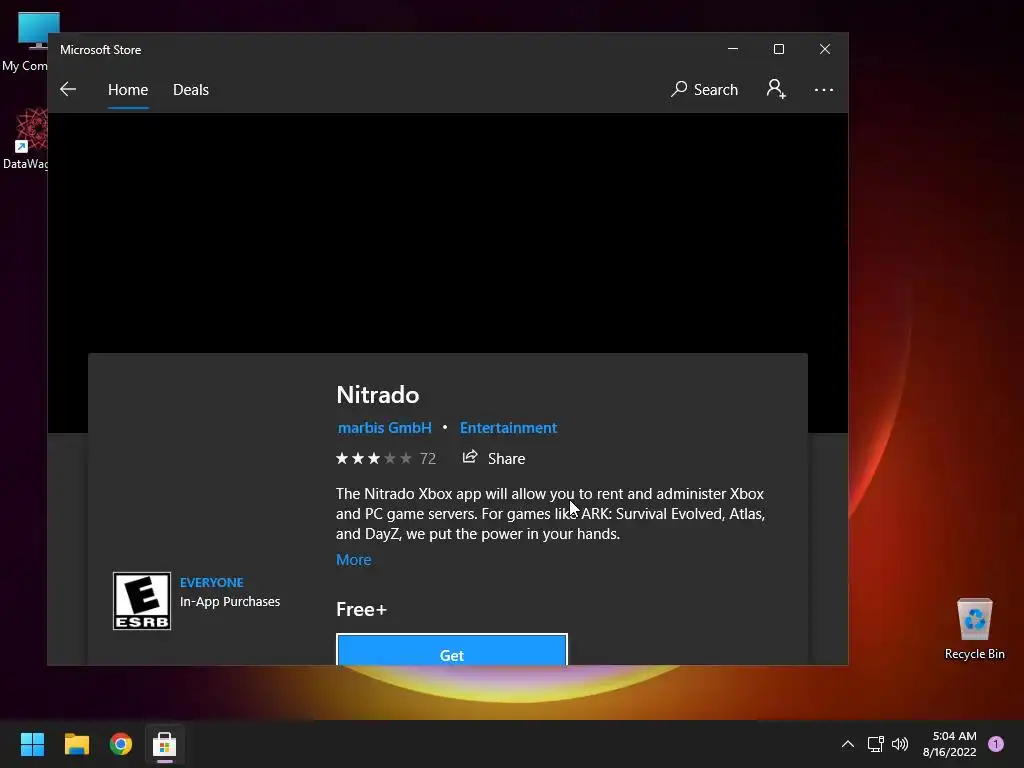The image size is (1024, 768).
Task: Open the three-dot See more menu
Action: coord(824,89)
